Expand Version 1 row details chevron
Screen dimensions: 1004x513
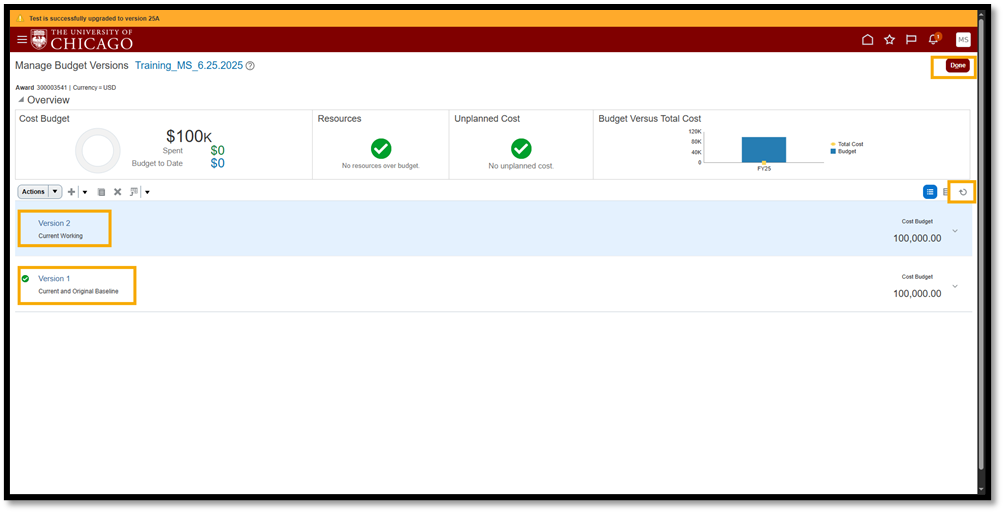coord(955,286)
